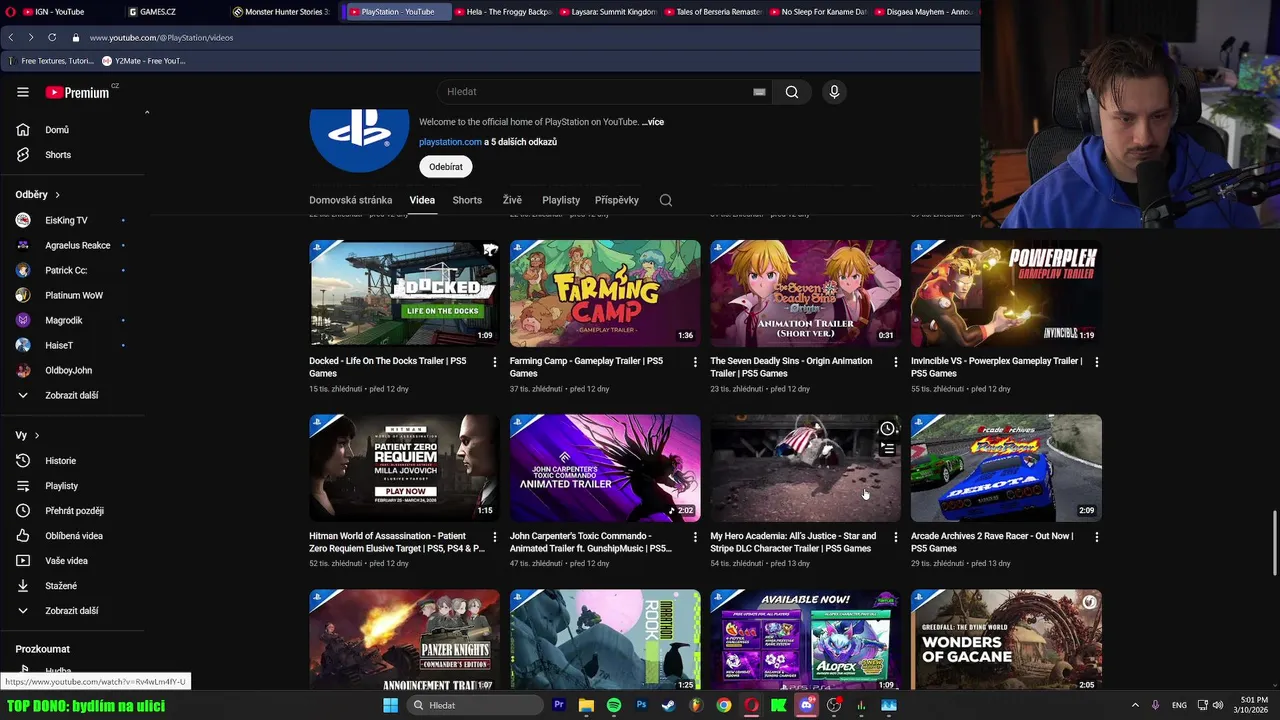
Task: Expand channel description with ...více
Action: [x=653, y=122]
